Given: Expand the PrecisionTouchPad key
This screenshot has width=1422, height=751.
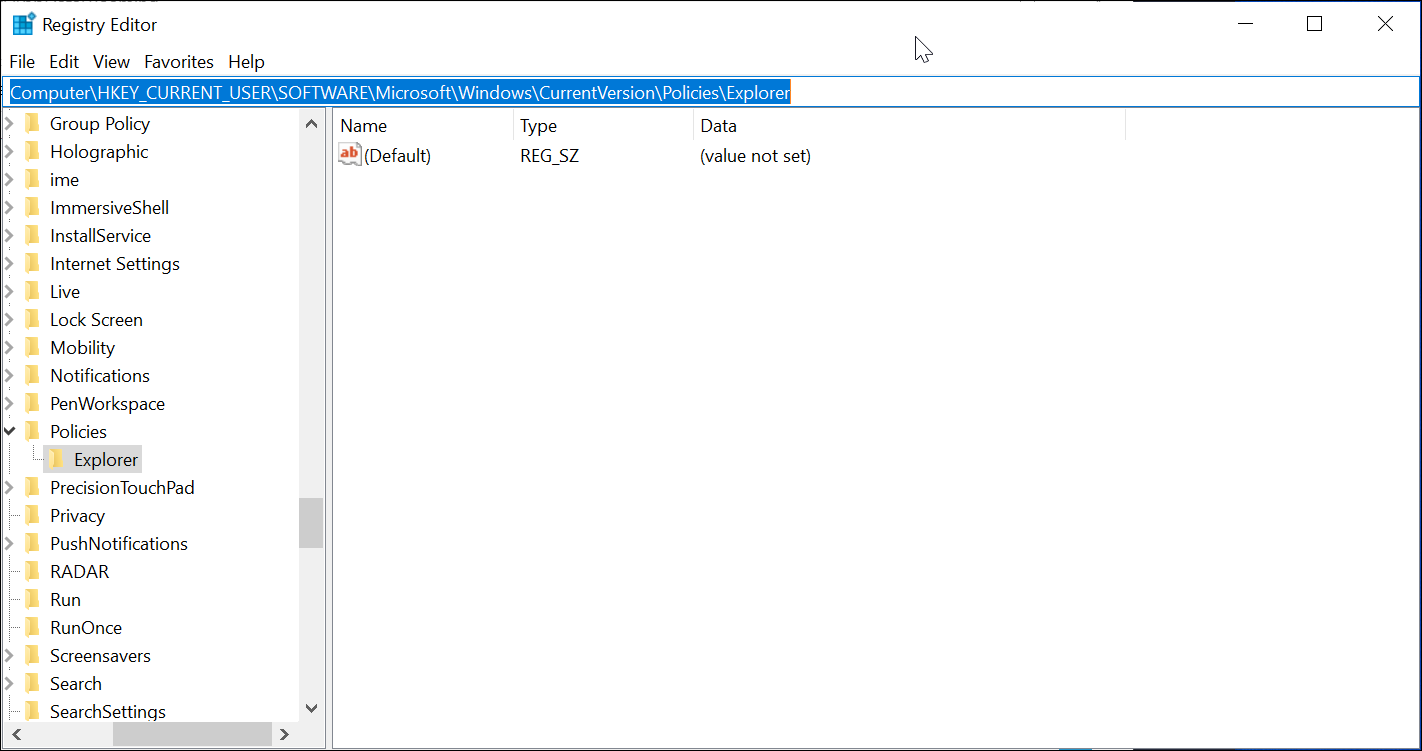Looking at the screenshot, I should (x=10, y=488).
